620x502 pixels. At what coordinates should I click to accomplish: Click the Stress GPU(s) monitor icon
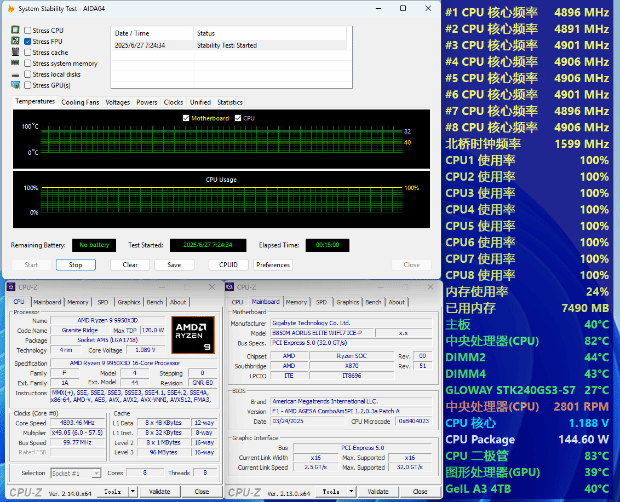point(15,85)
